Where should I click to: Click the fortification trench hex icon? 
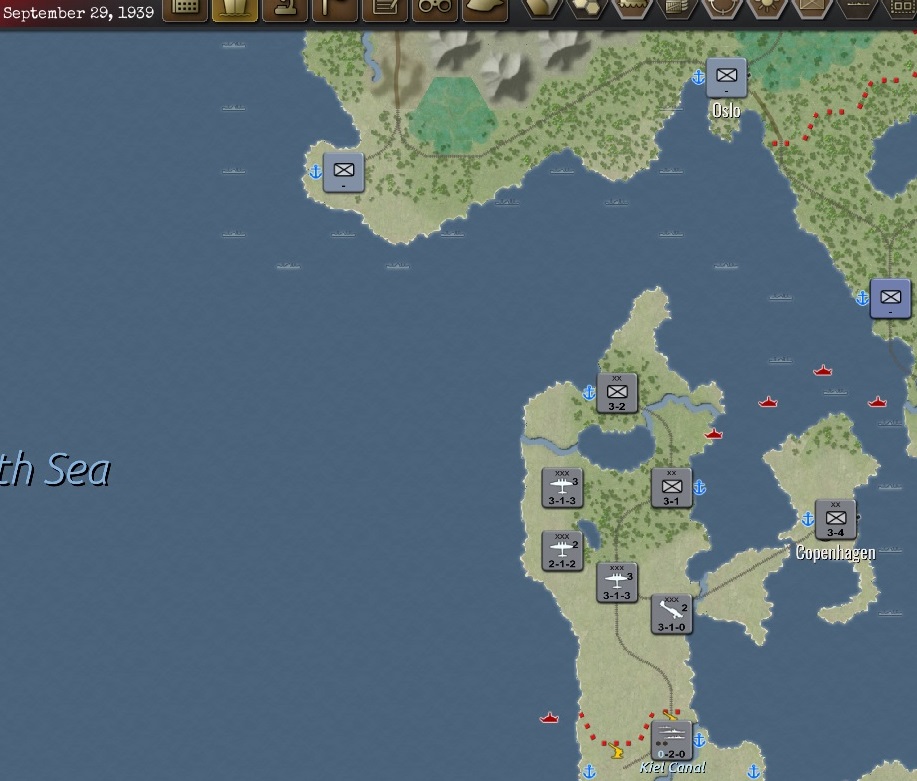pyautogui.click(x=635, y=12)
